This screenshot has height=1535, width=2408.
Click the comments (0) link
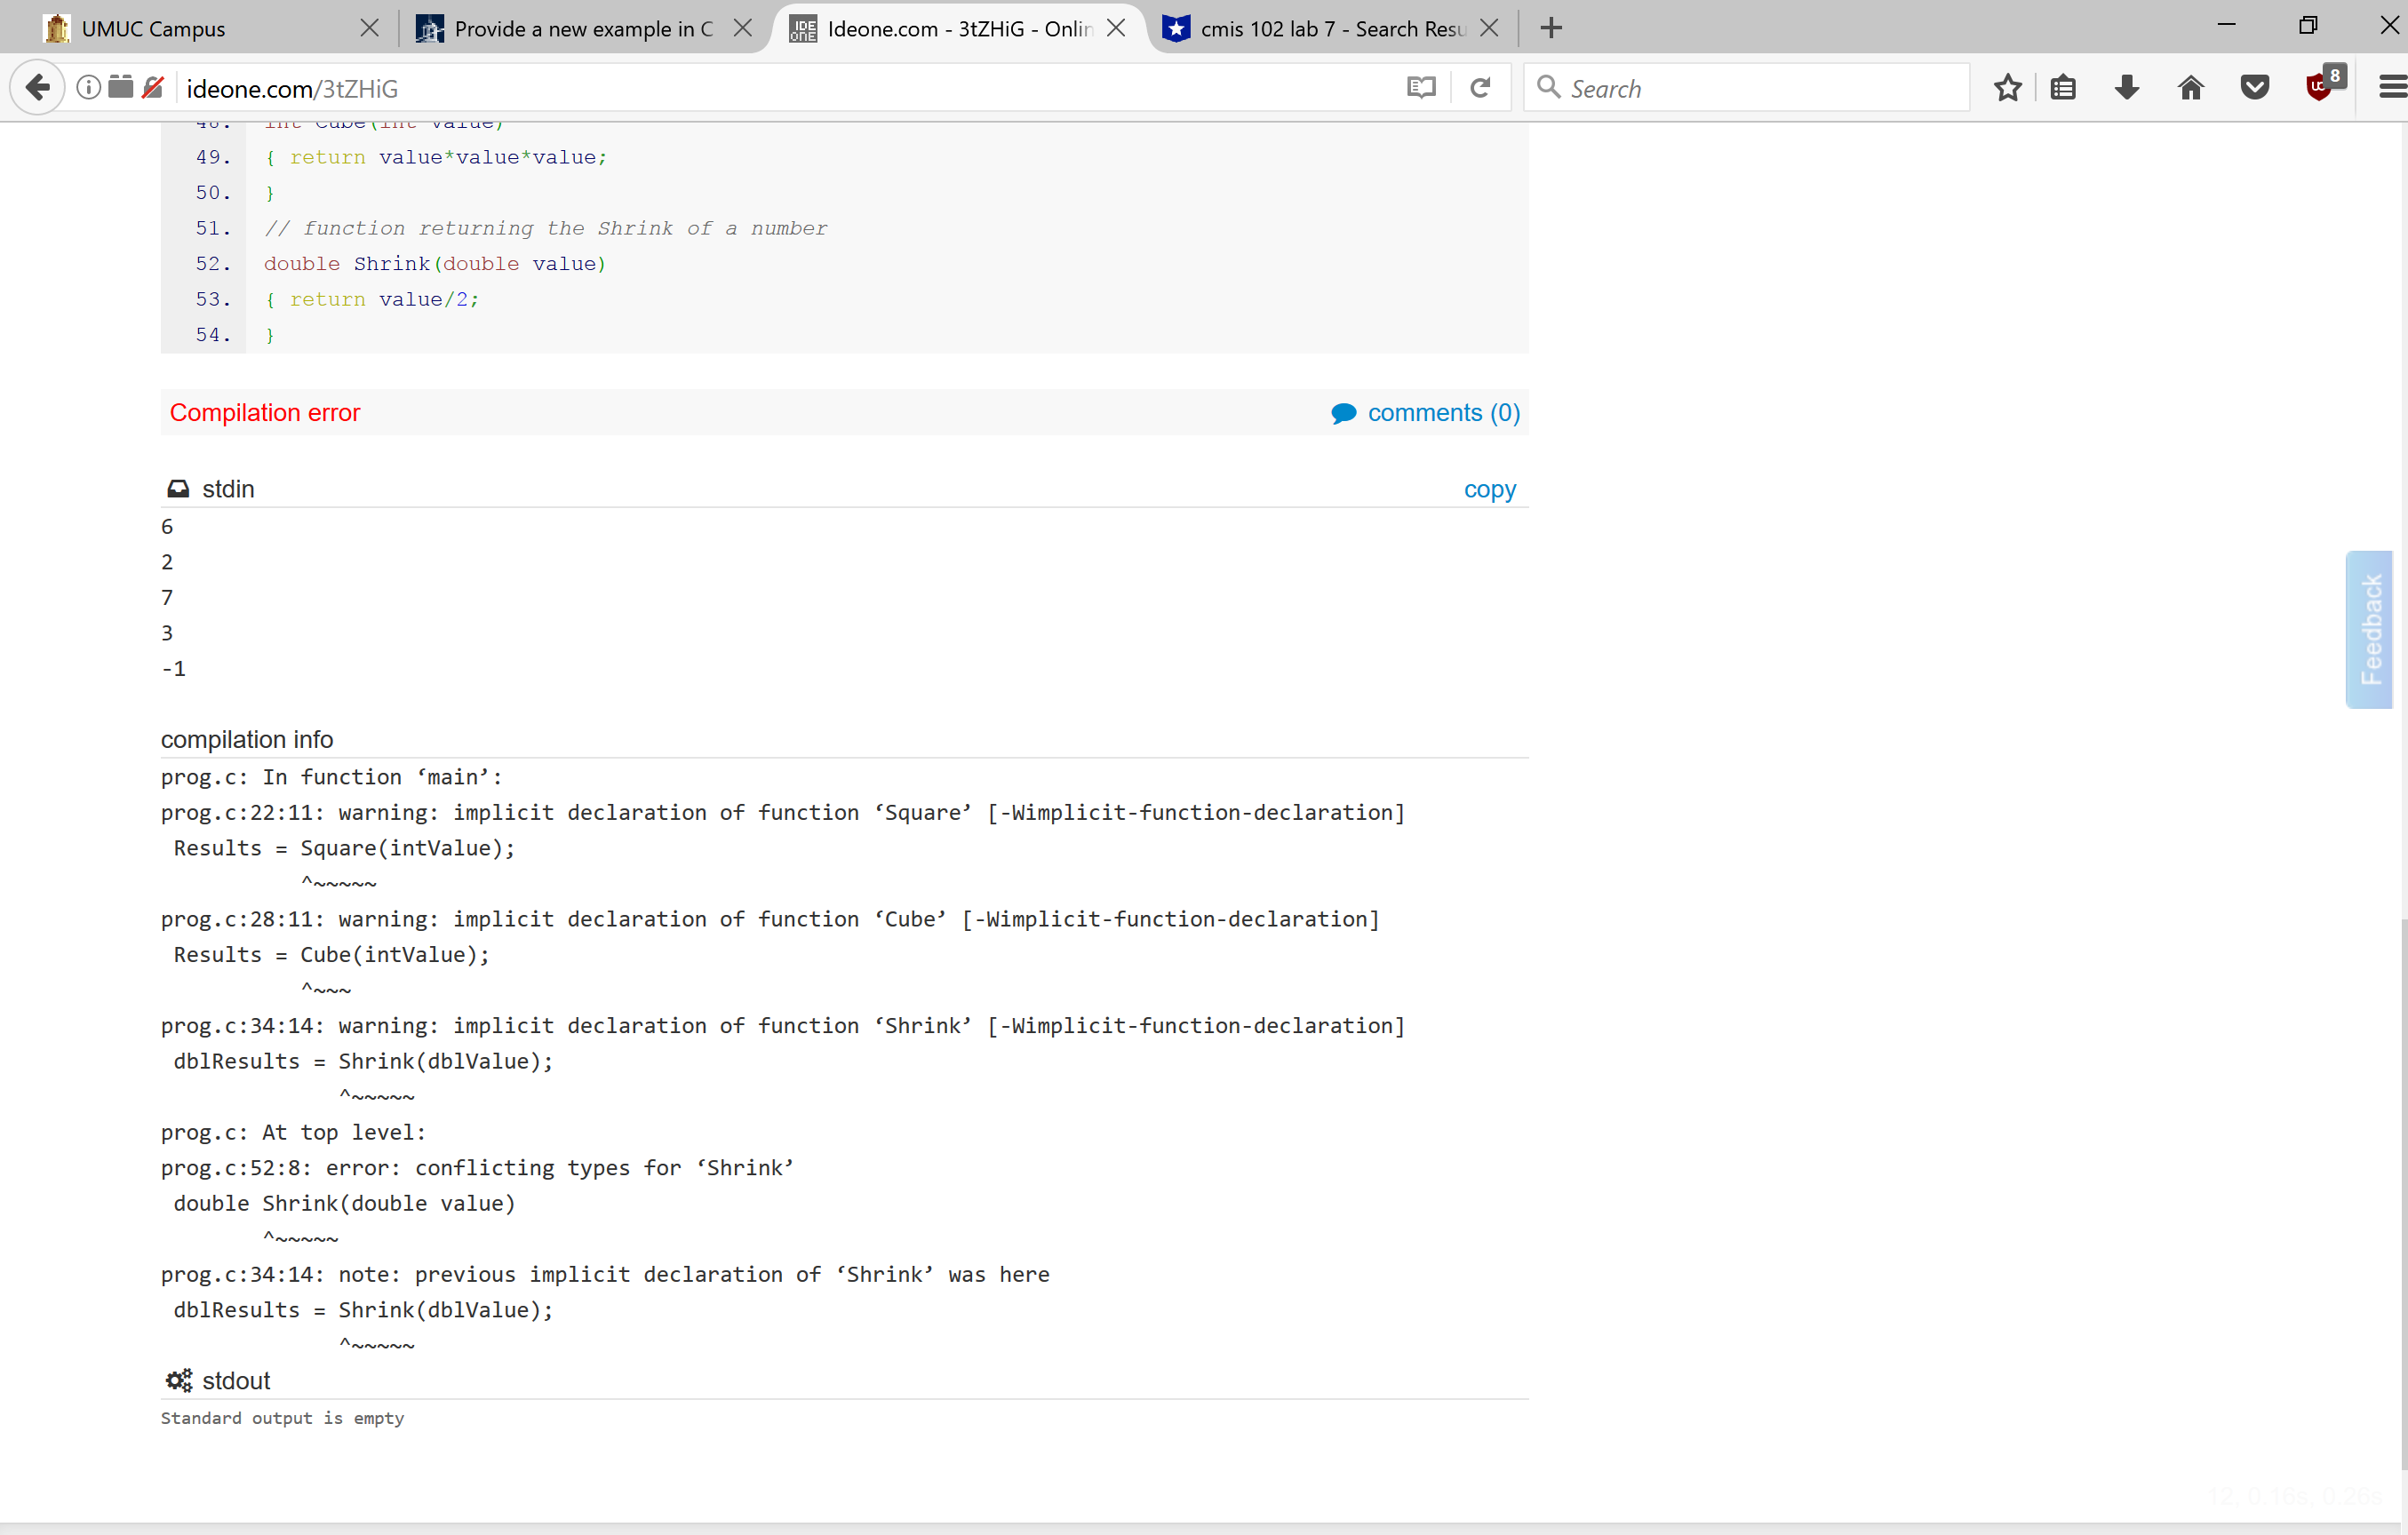1443,413
